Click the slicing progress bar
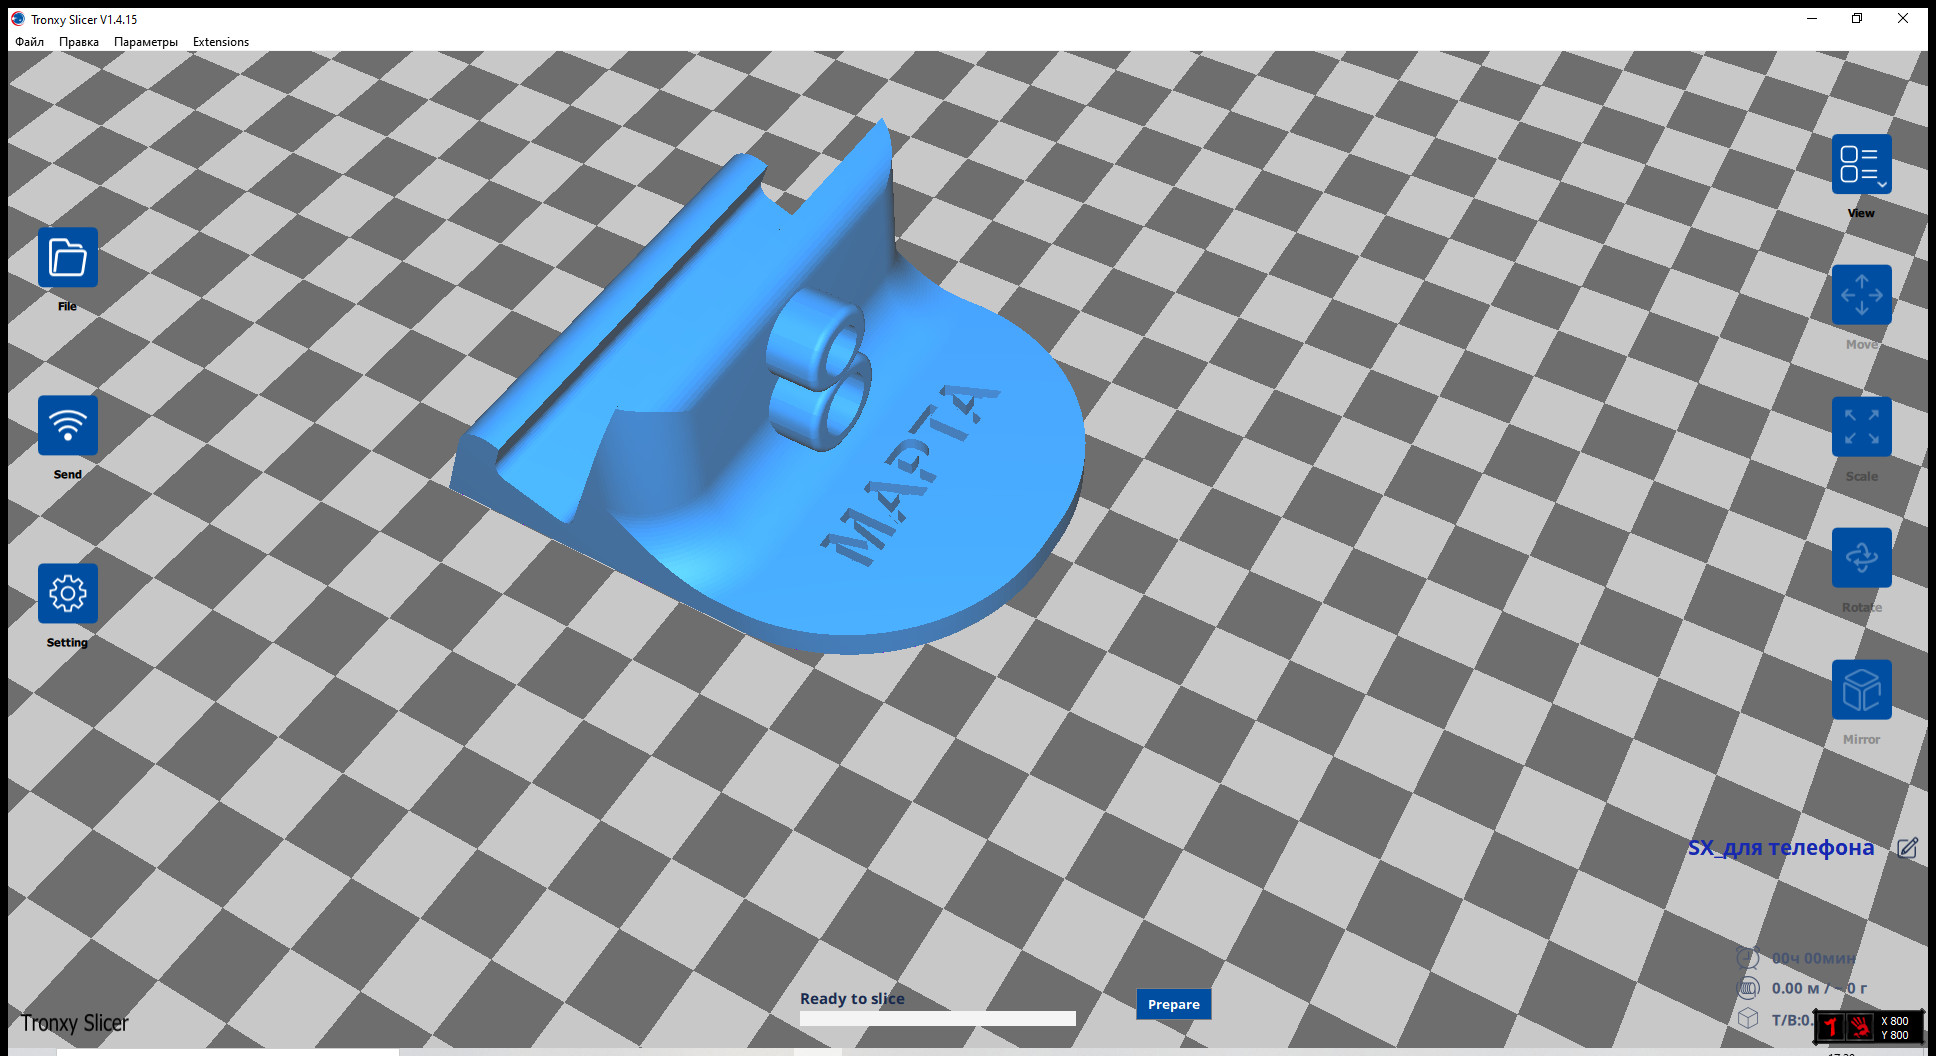The width and height of the screenshot is (1936, 1056). coord(938,1018)
